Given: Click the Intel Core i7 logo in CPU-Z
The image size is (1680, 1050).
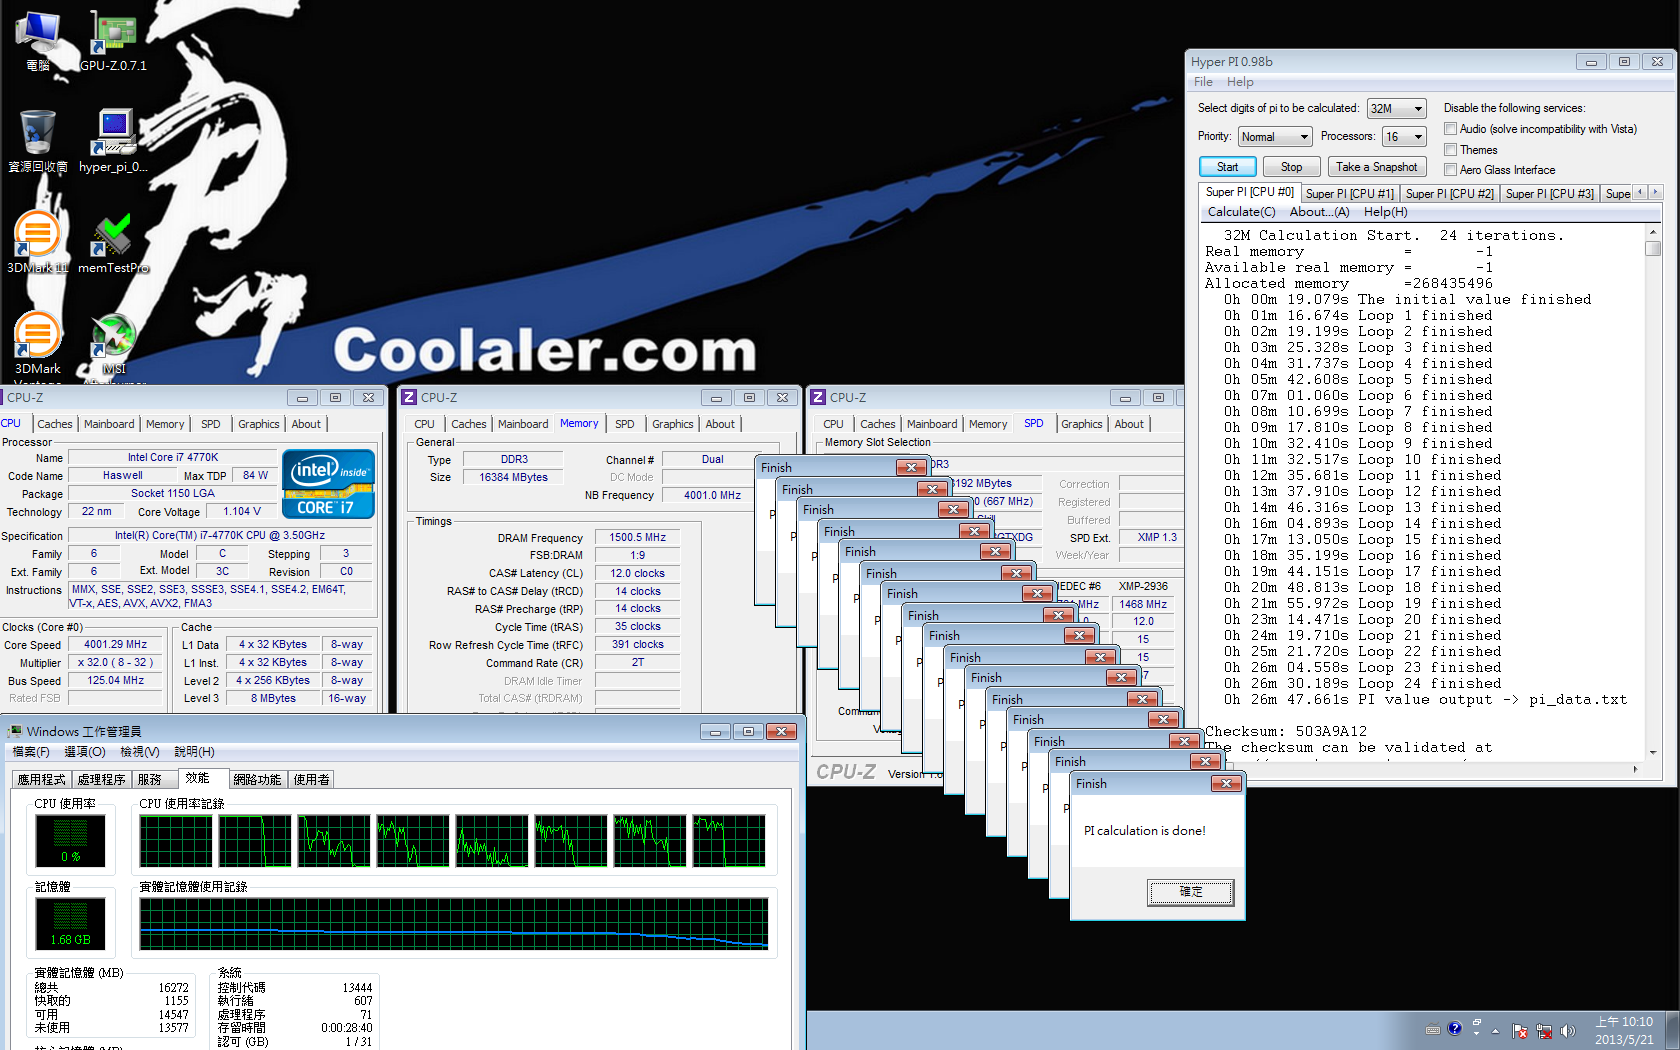Looking at the screenshot, I should [x=328, y=484].
